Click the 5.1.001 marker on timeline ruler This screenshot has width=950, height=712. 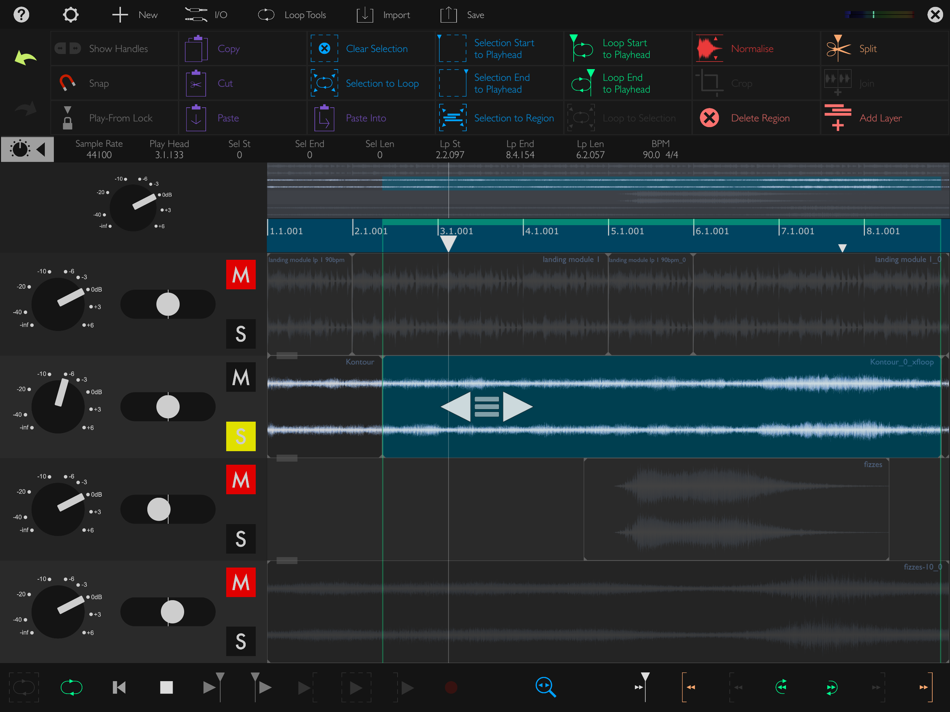coord(627,231)
